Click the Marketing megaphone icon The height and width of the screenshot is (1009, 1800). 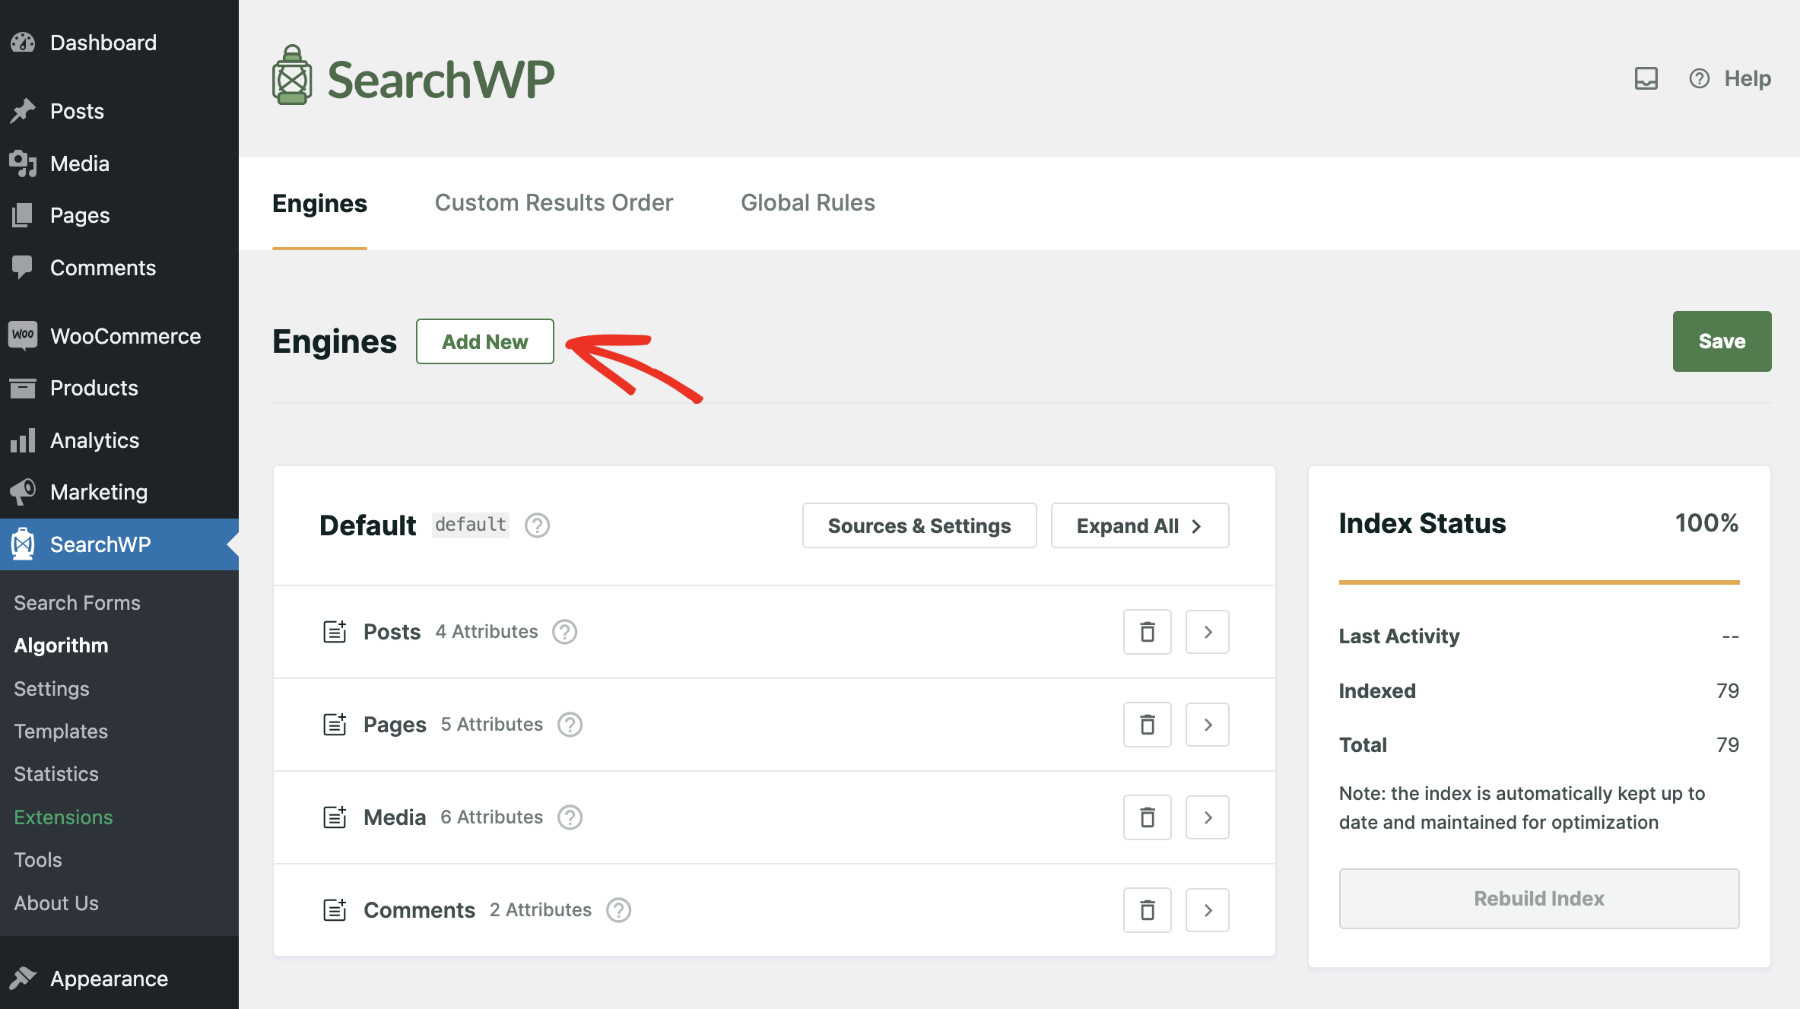tap(23, 492)
